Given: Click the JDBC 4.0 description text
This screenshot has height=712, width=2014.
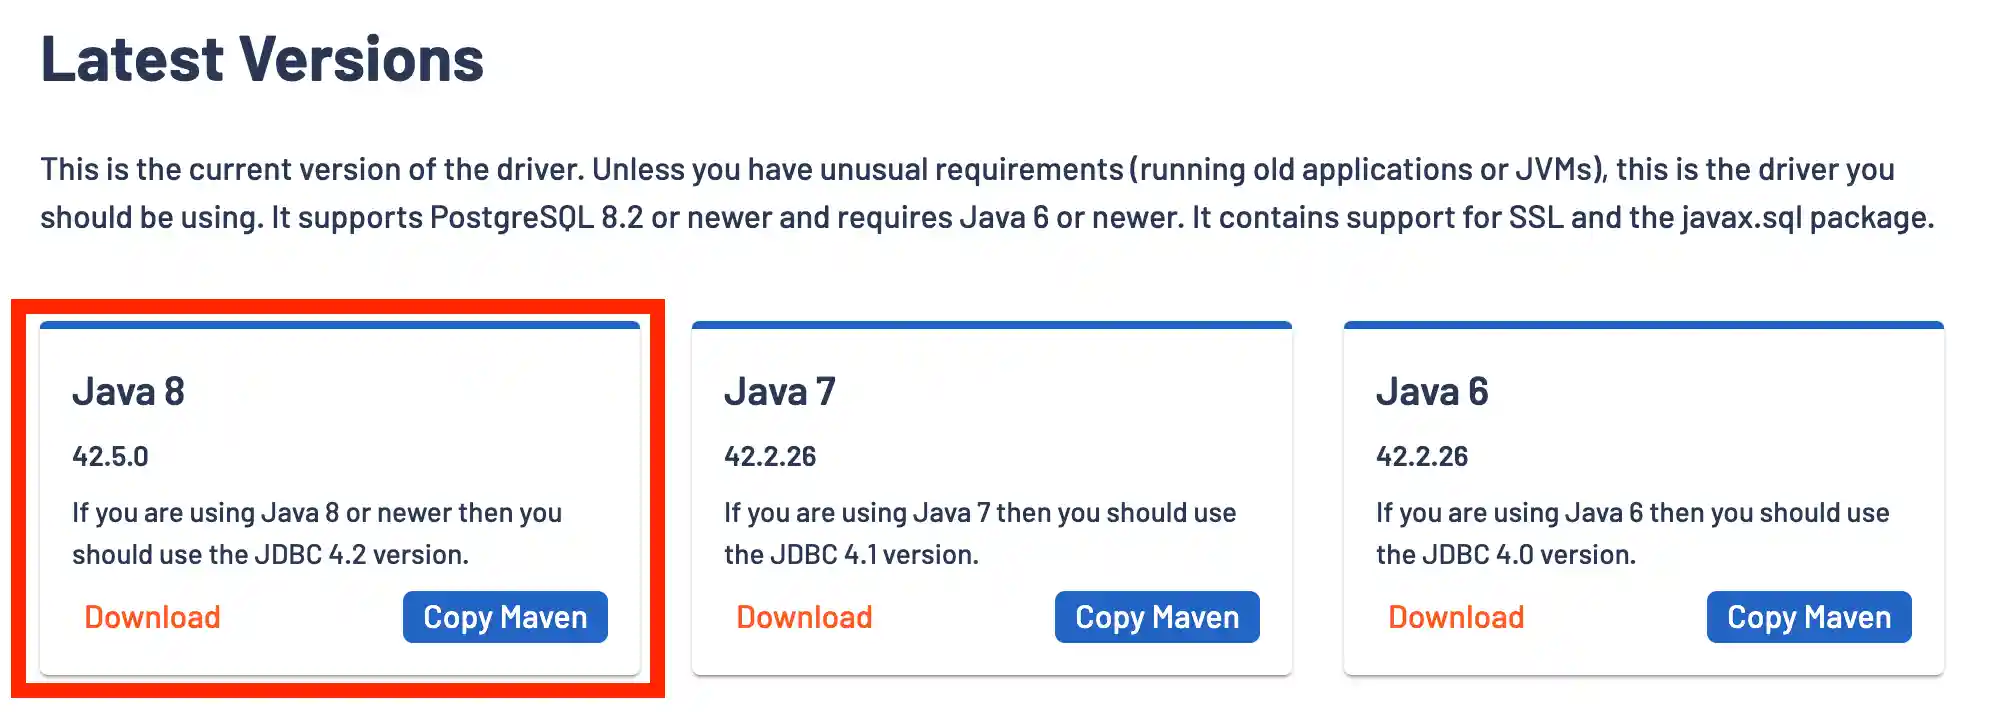Looking at the screenshot, I should coord(1632,533).
